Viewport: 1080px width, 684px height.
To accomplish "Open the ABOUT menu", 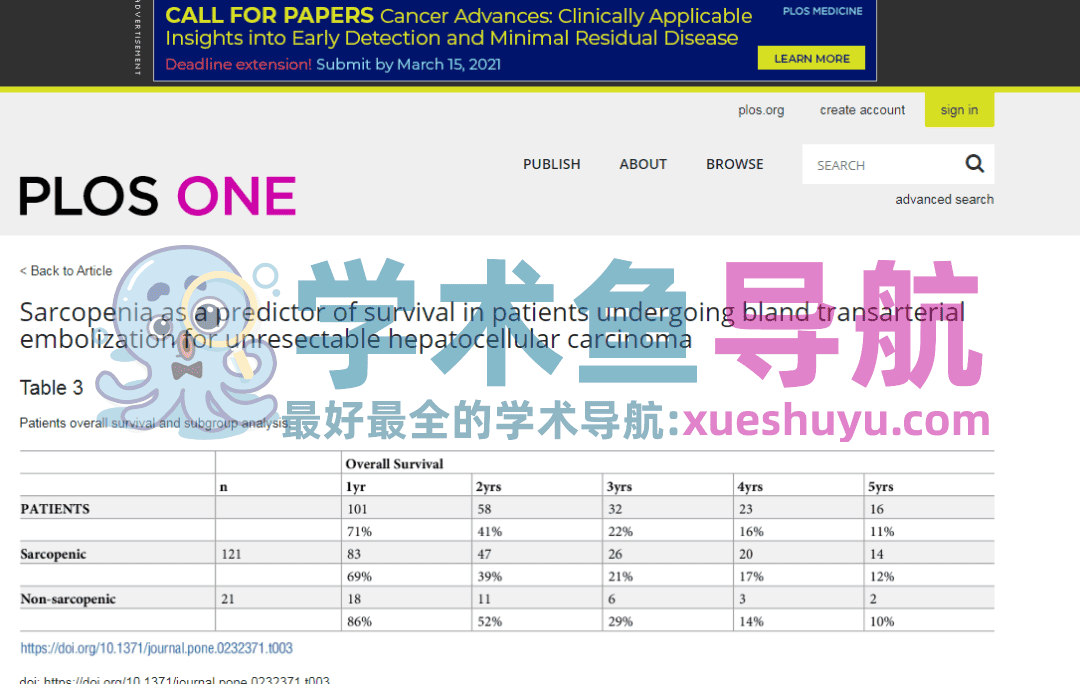I will (643, 164).
